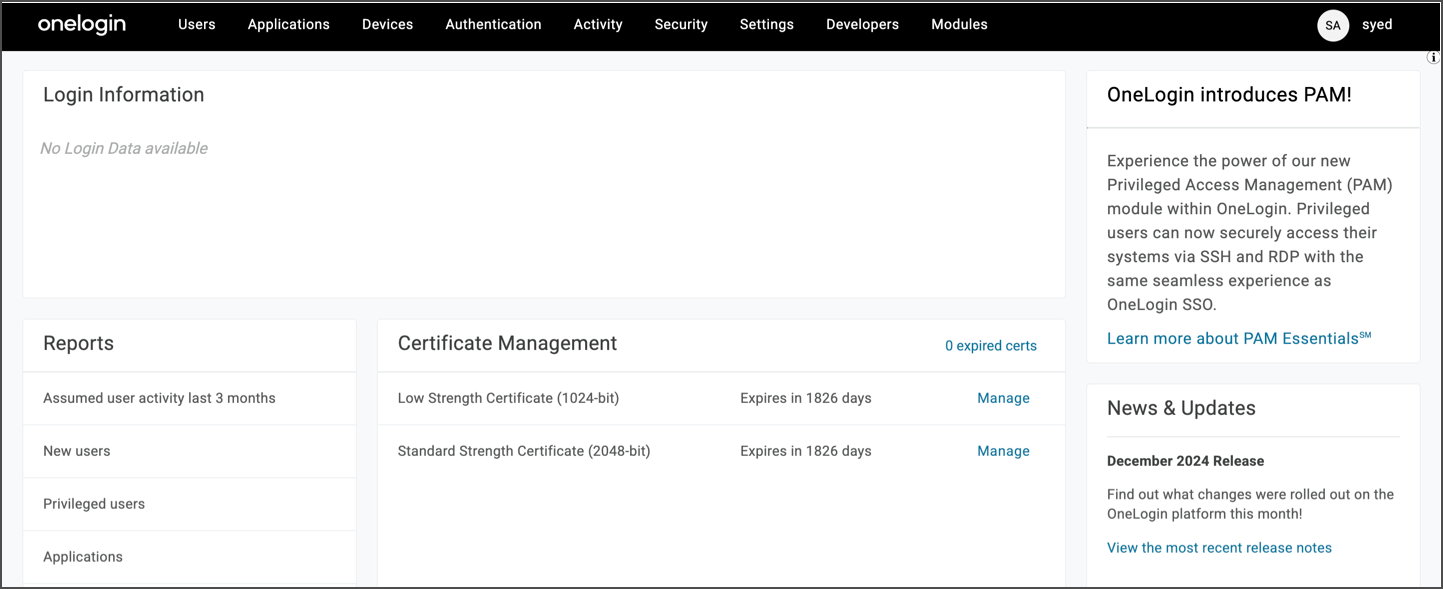The height and width of the screenshot is (589, 1443).
Task: Open the Developers menu
Action: 862,25
